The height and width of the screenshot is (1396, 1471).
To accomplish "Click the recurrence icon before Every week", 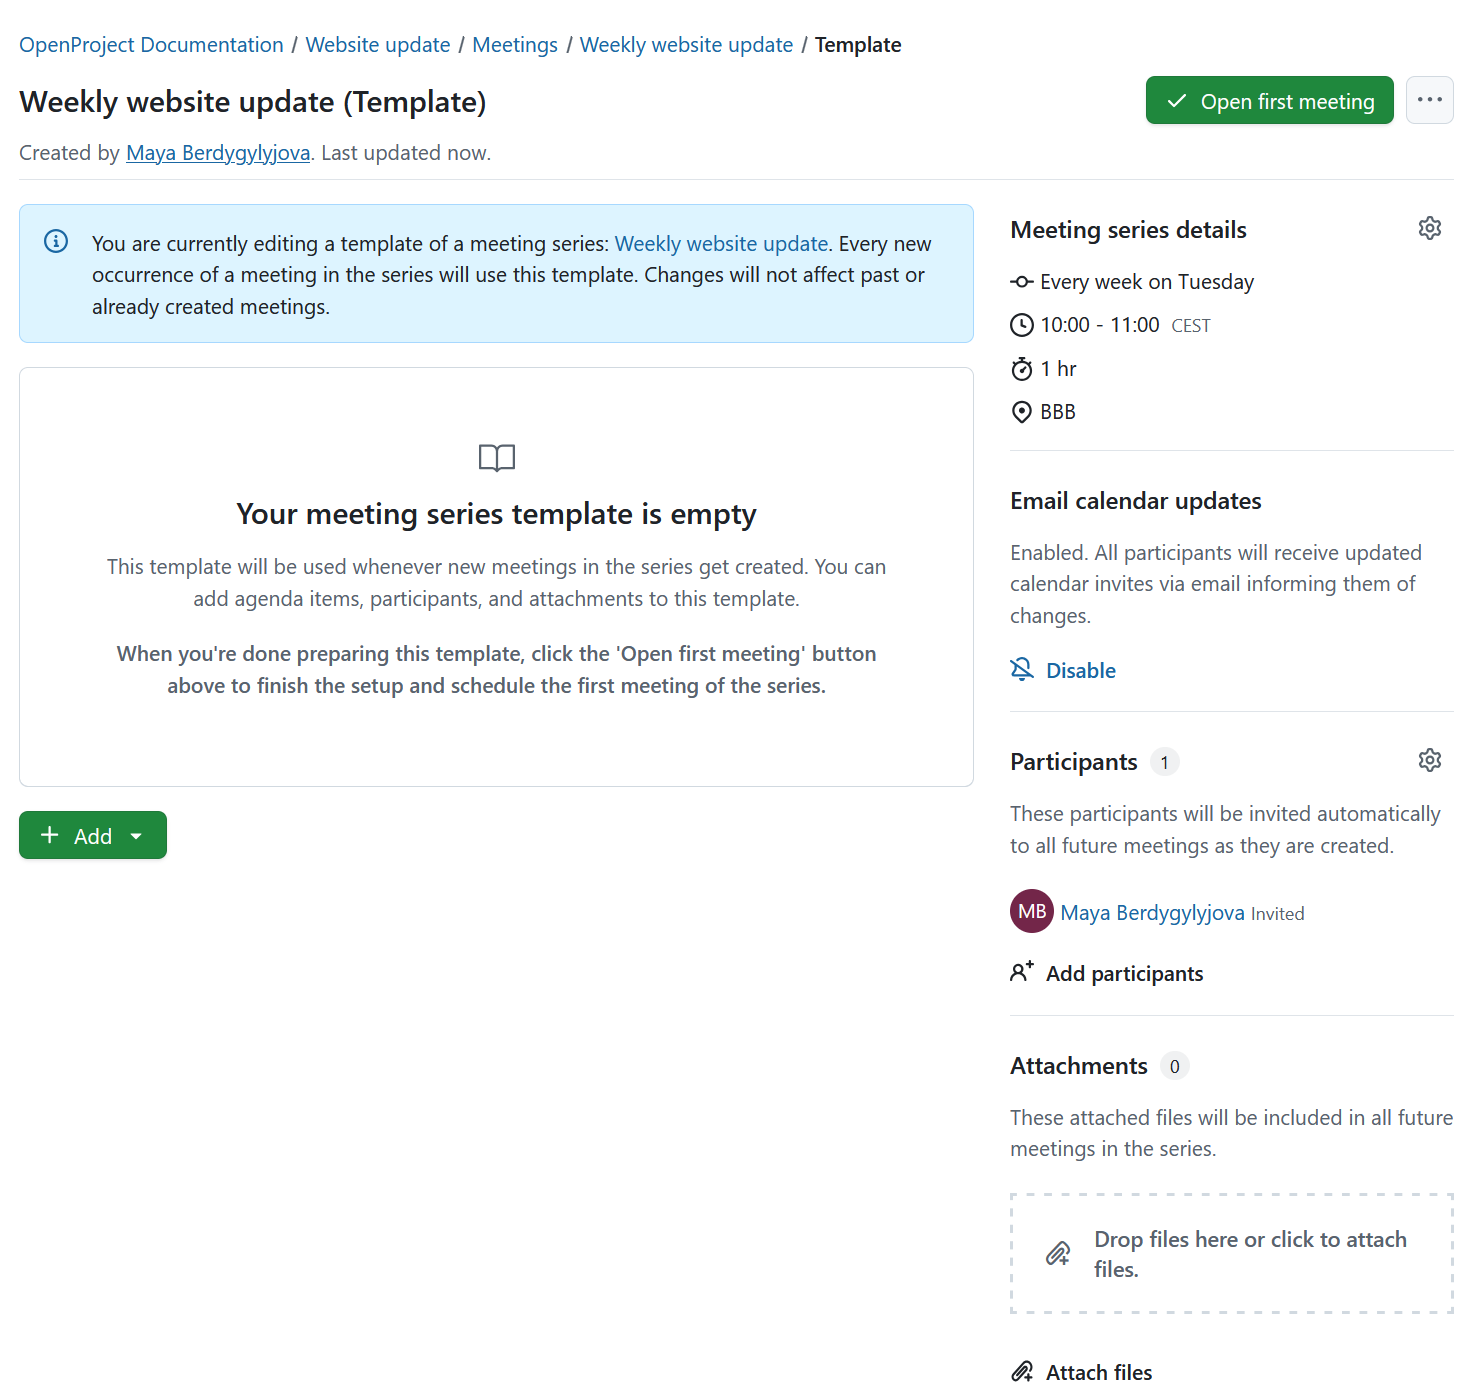I will click(1021, 281).
